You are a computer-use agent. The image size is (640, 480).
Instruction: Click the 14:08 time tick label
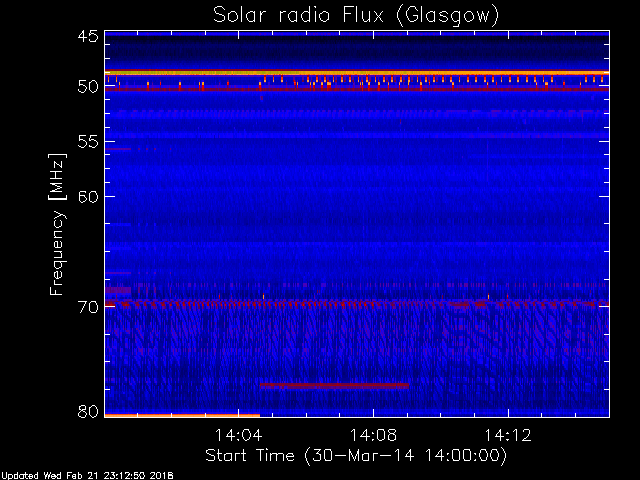click(373, 435)
